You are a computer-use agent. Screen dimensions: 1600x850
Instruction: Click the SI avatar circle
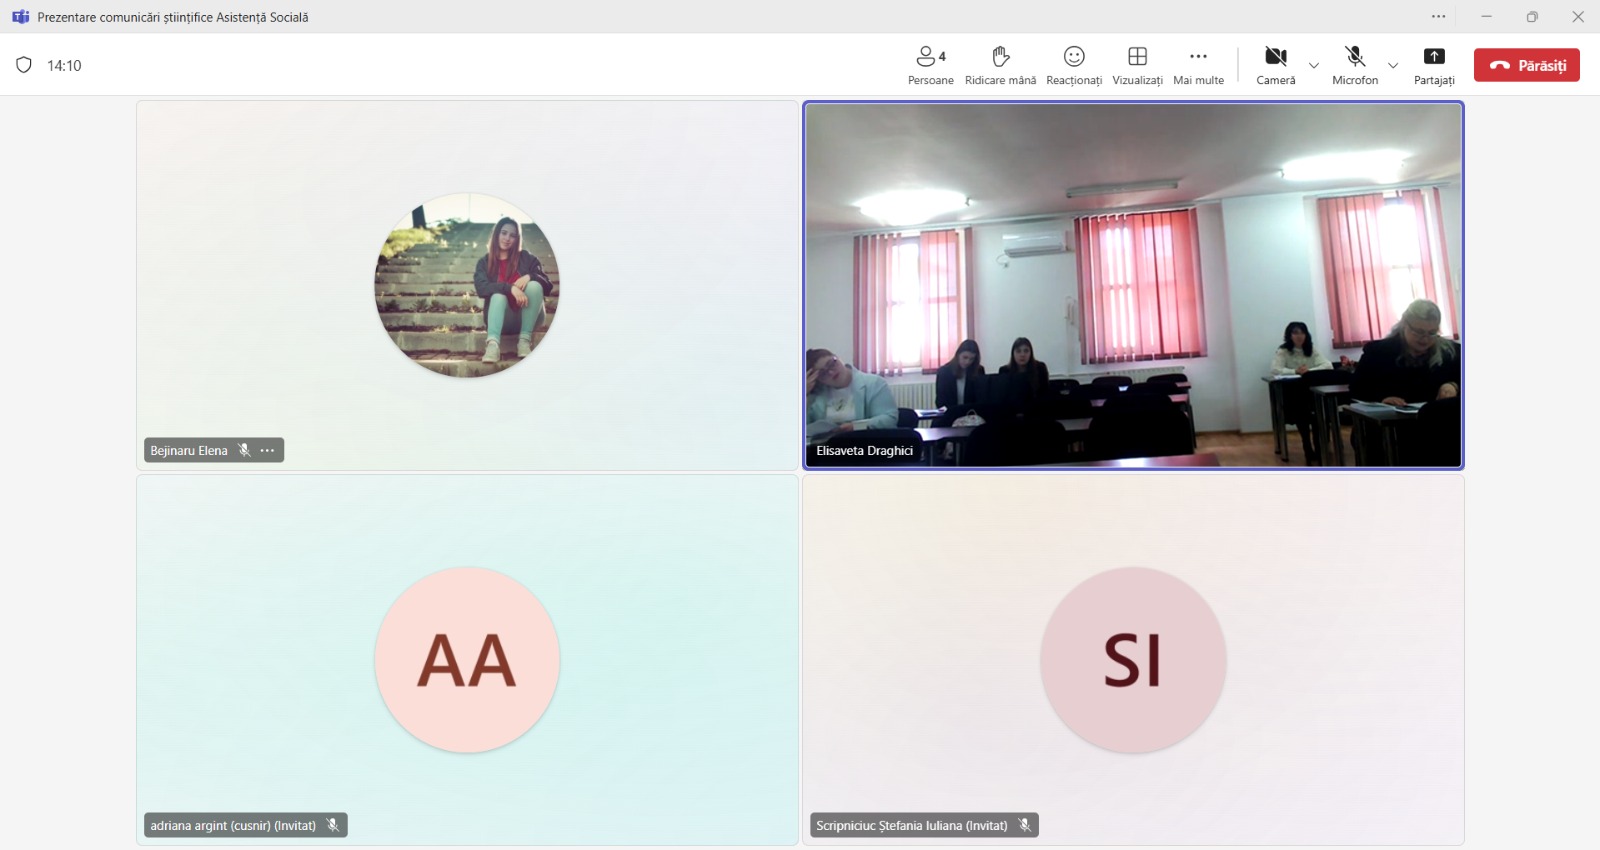pos(1133,660)
